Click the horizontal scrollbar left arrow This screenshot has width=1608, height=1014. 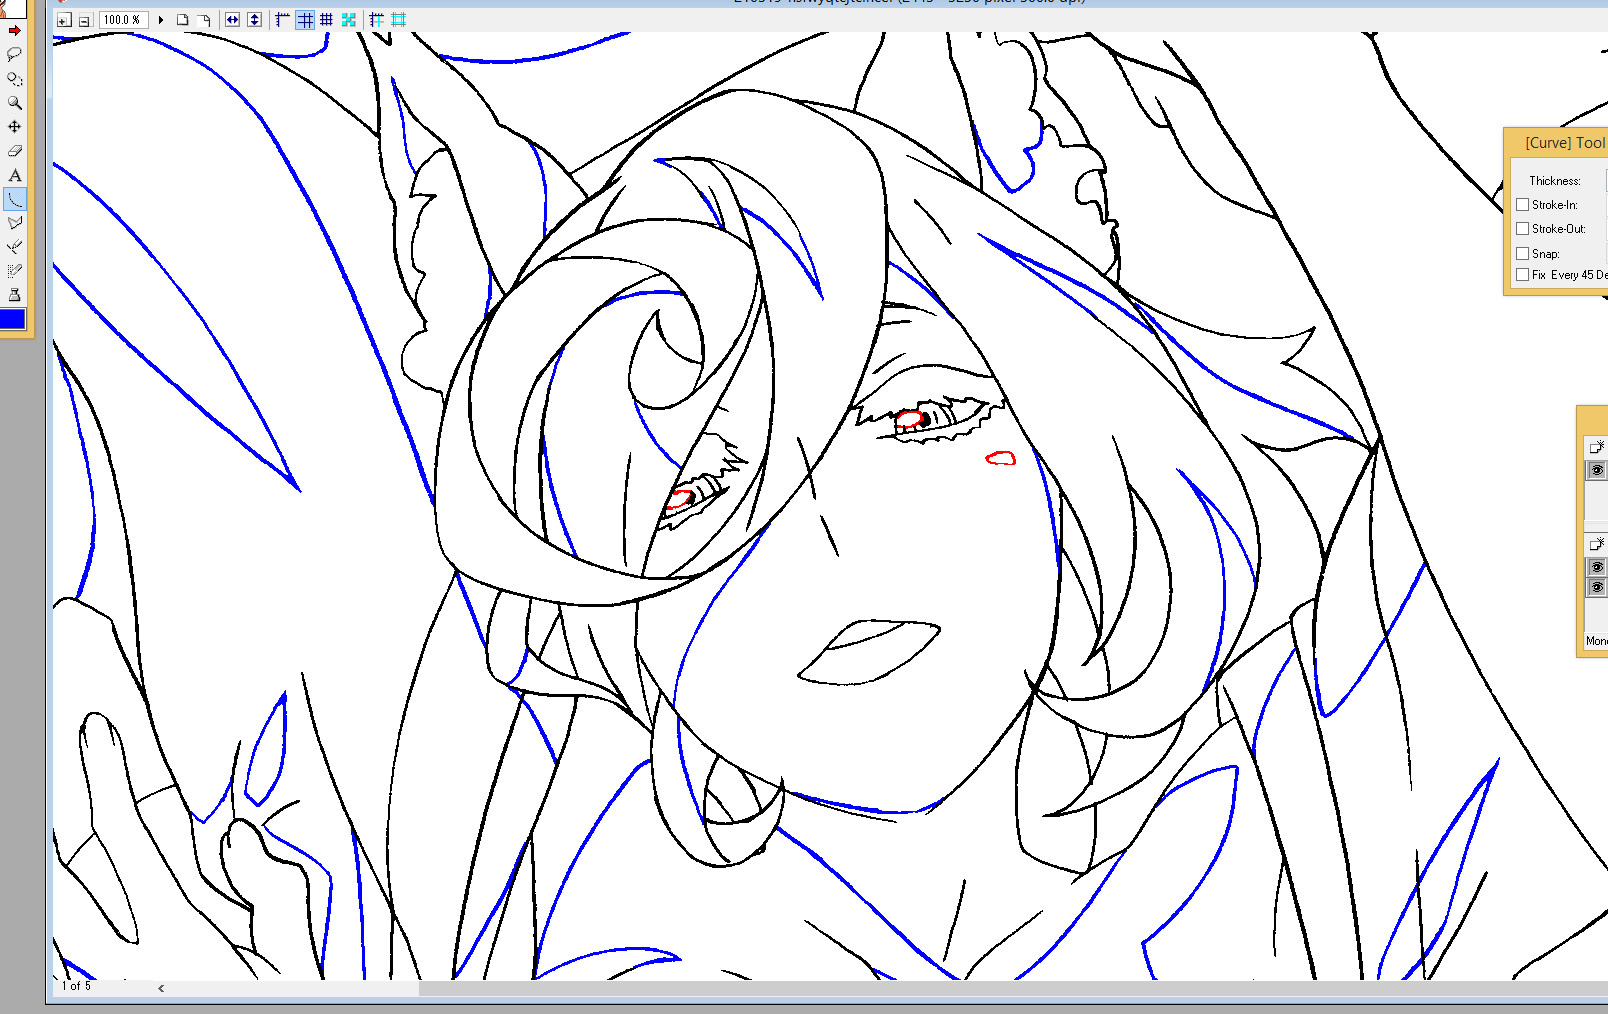[161, 988]
